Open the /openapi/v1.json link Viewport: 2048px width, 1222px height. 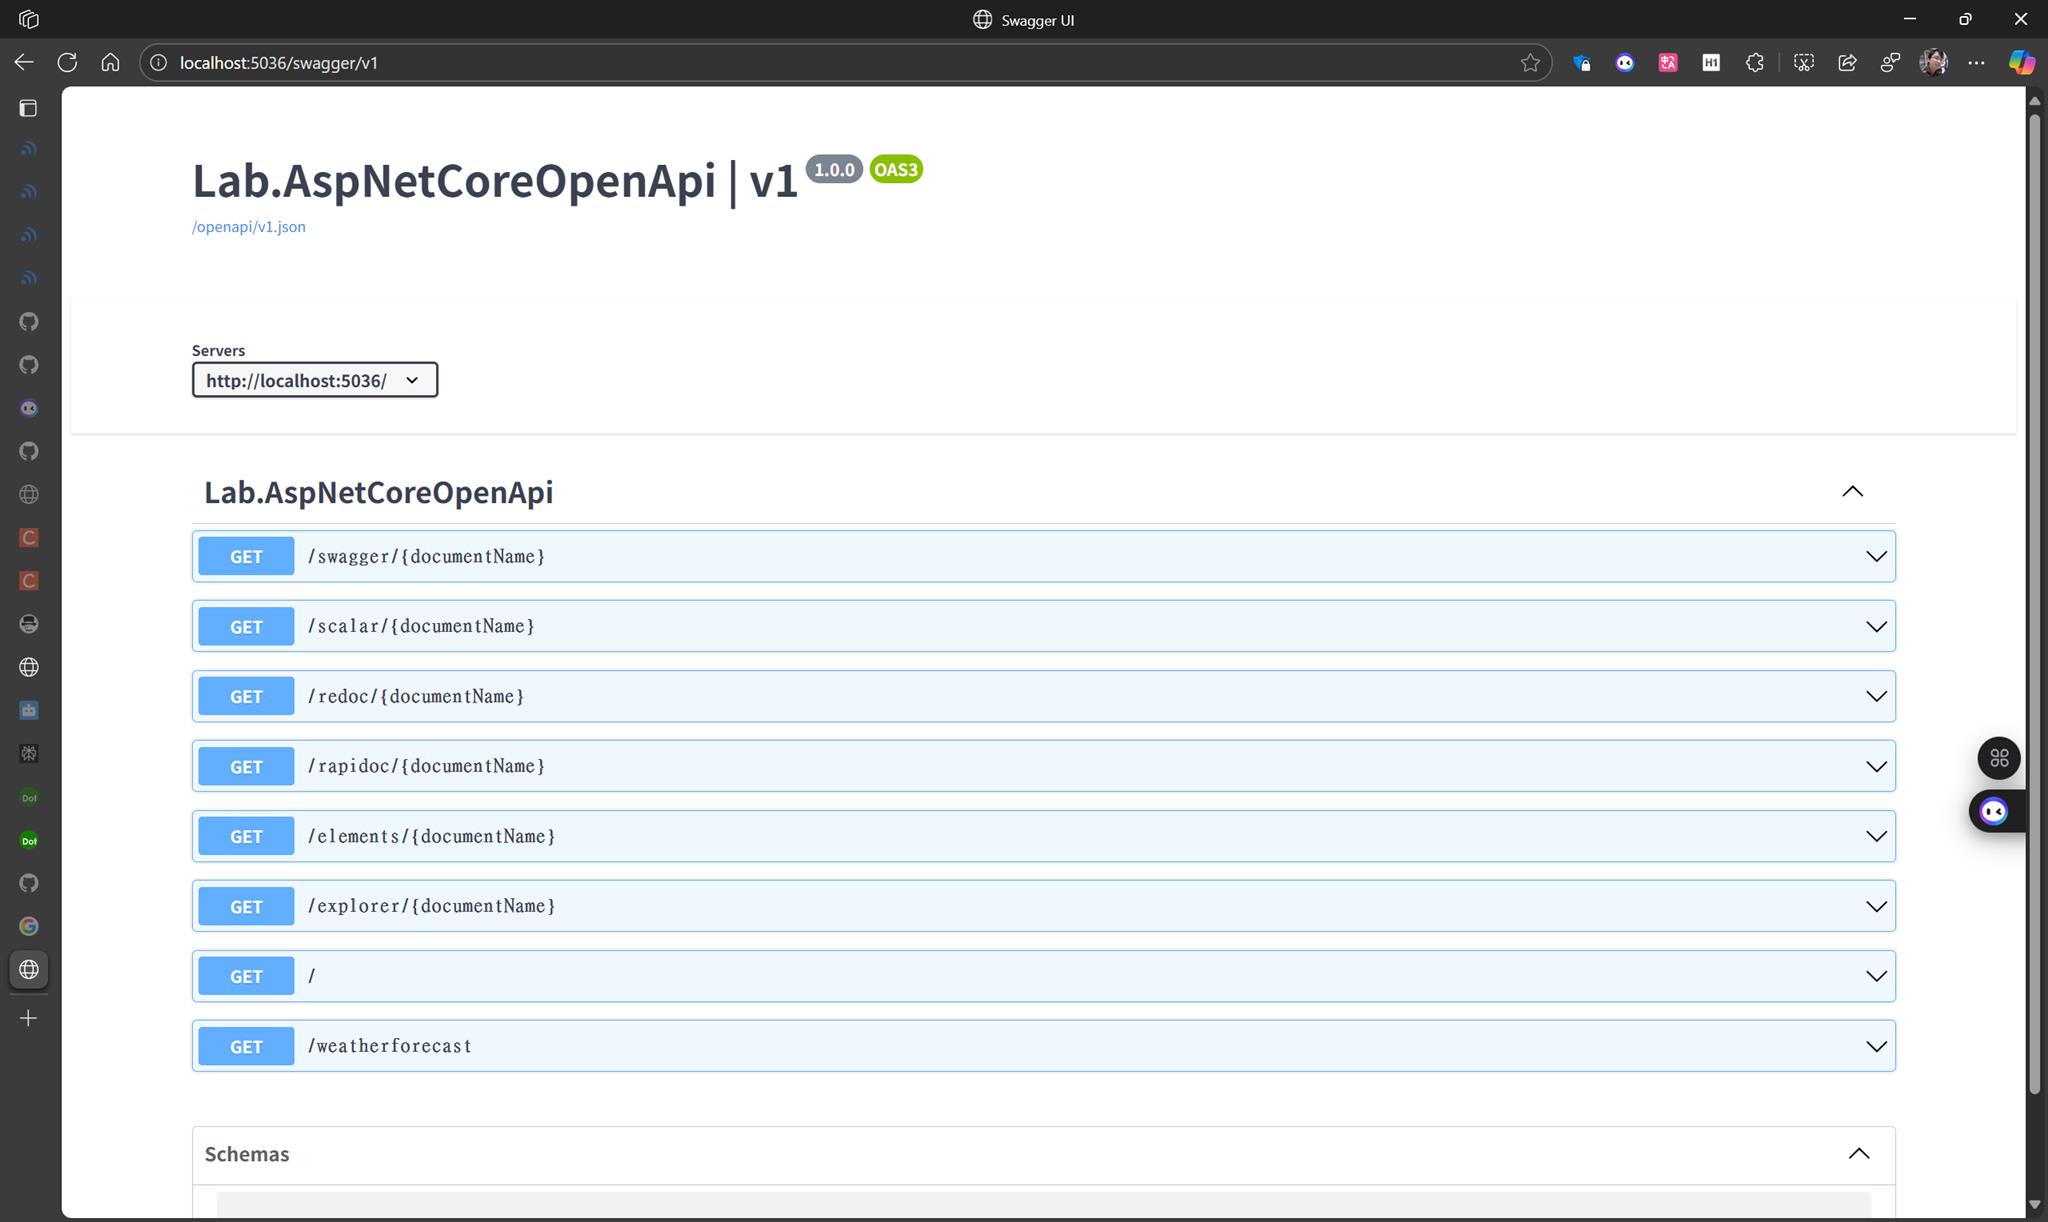(248, 227)
